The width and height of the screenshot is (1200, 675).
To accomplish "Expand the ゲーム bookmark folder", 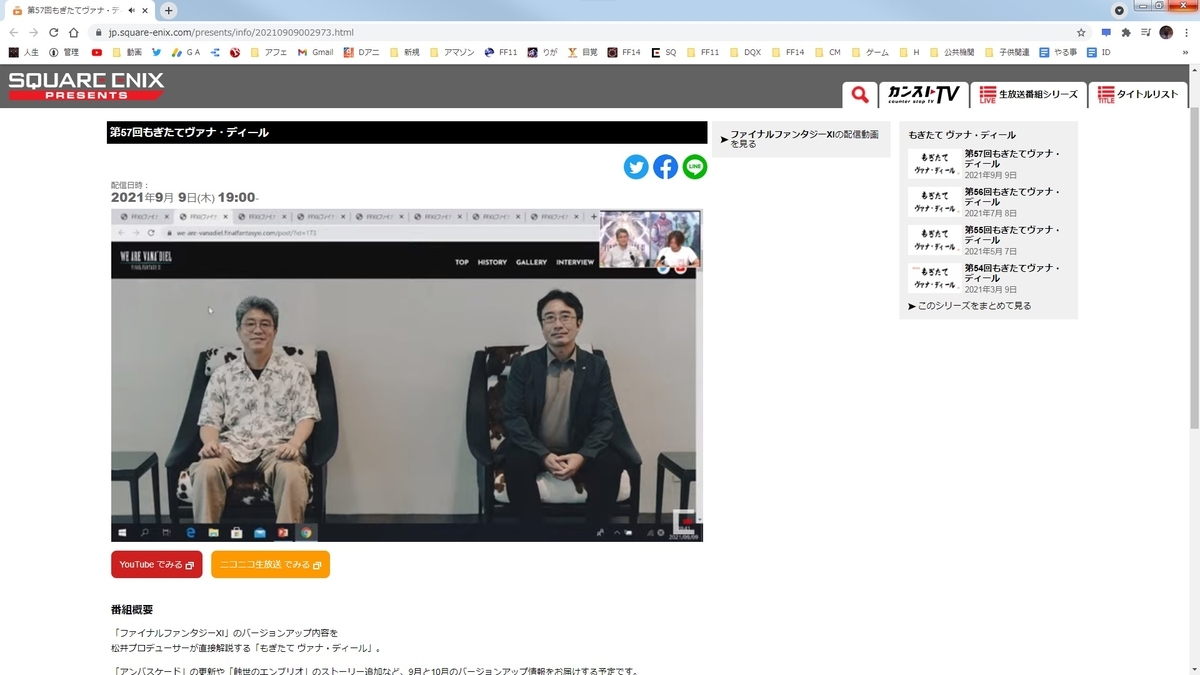I will [870, 52].
